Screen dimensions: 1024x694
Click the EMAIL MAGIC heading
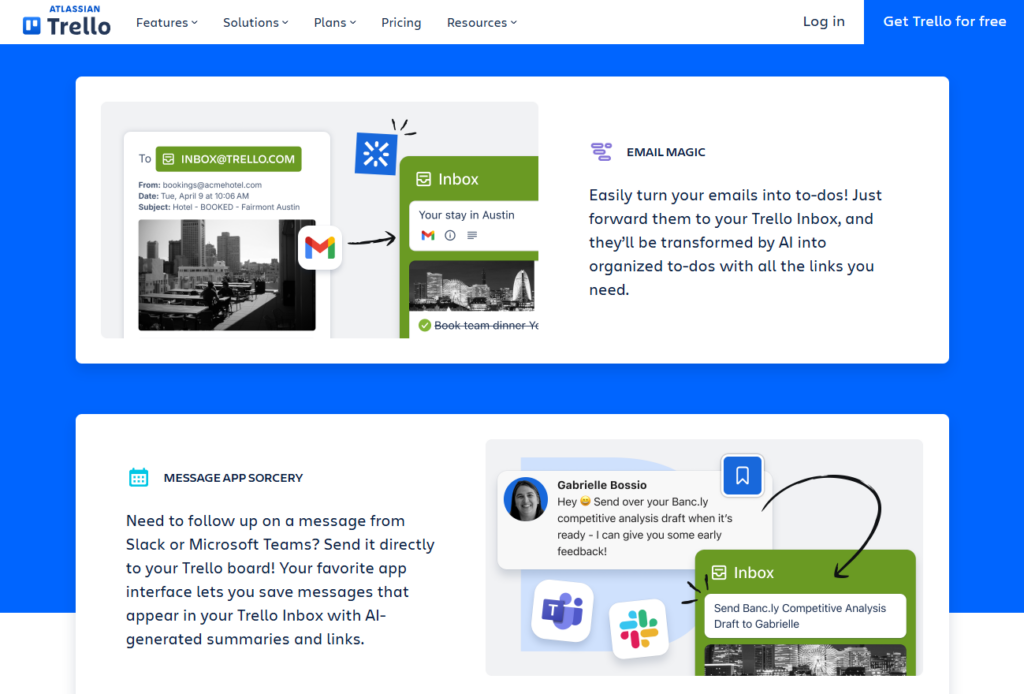pos(665,152)
